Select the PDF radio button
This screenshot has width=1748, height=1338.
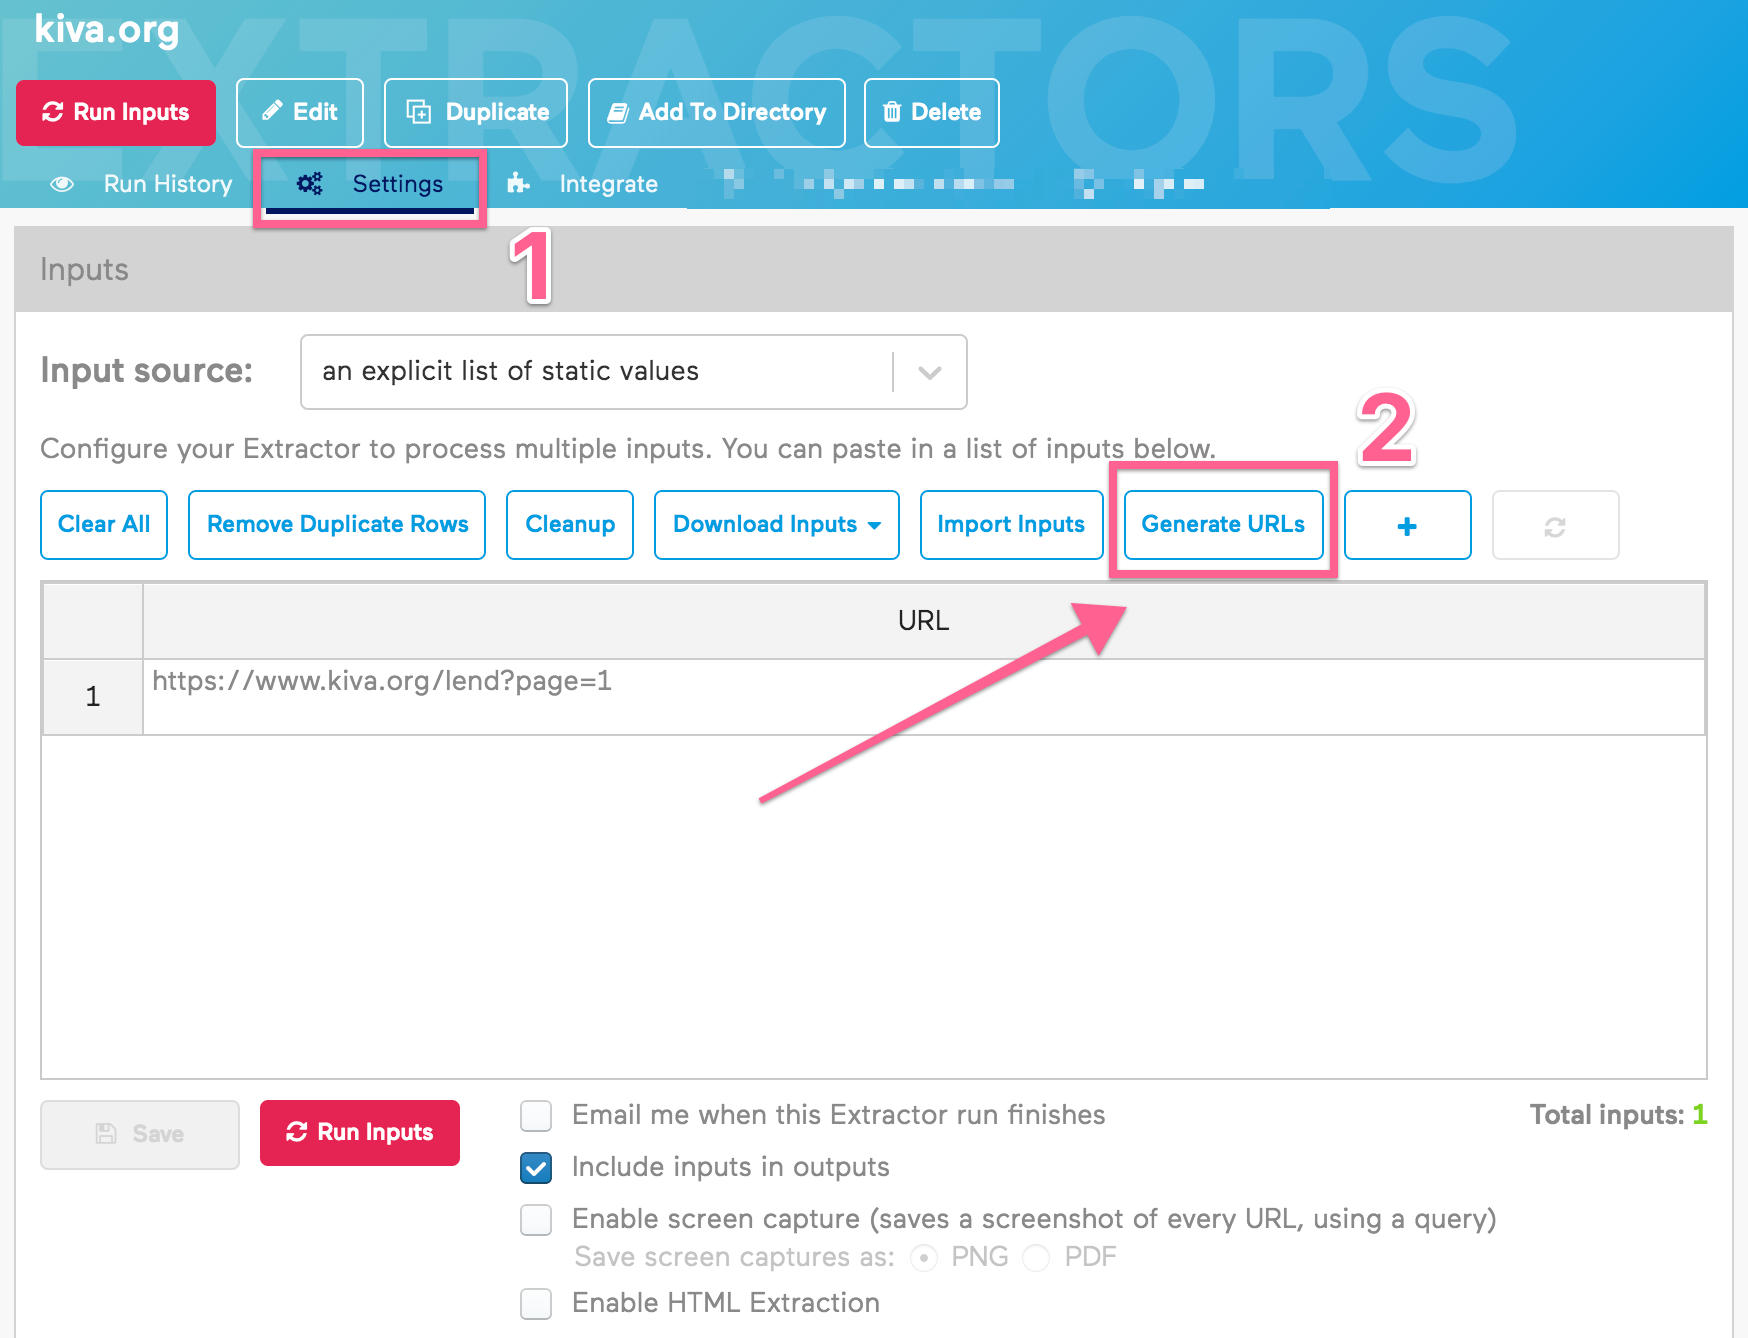(1036, 1257)
